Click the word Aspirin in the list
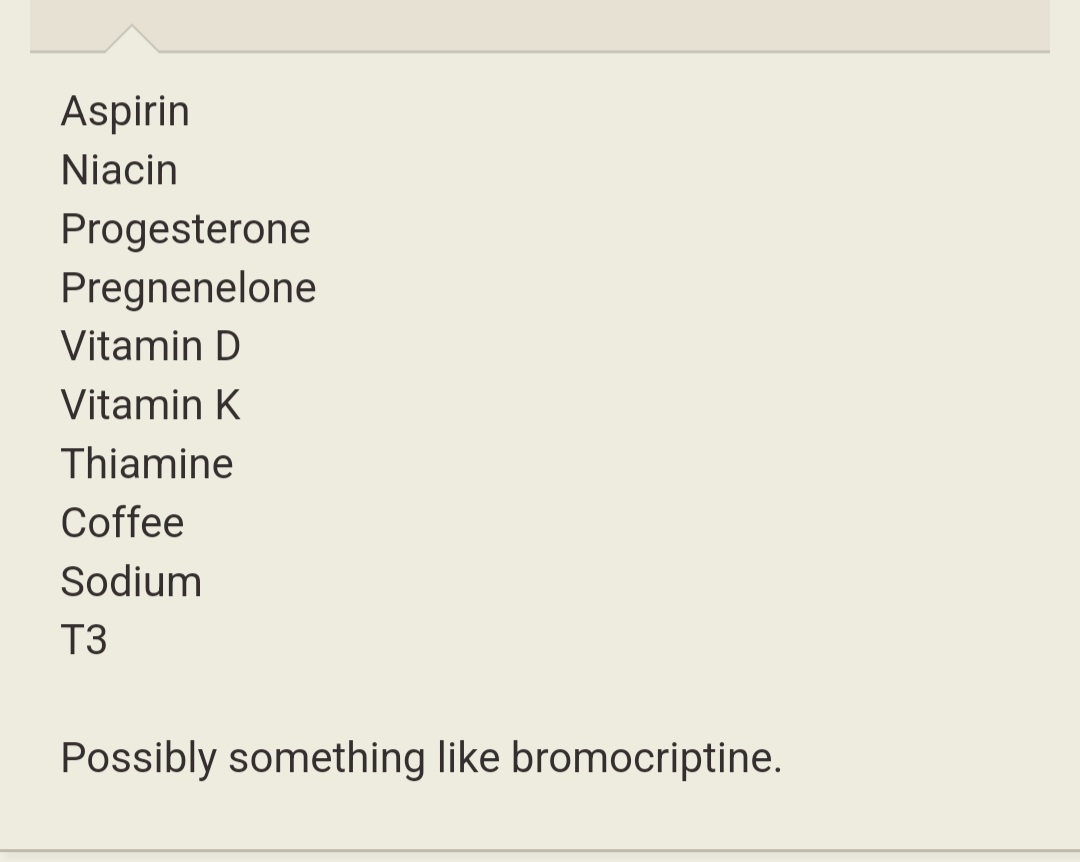This screenshot has height=862, width=1080. 125,112
